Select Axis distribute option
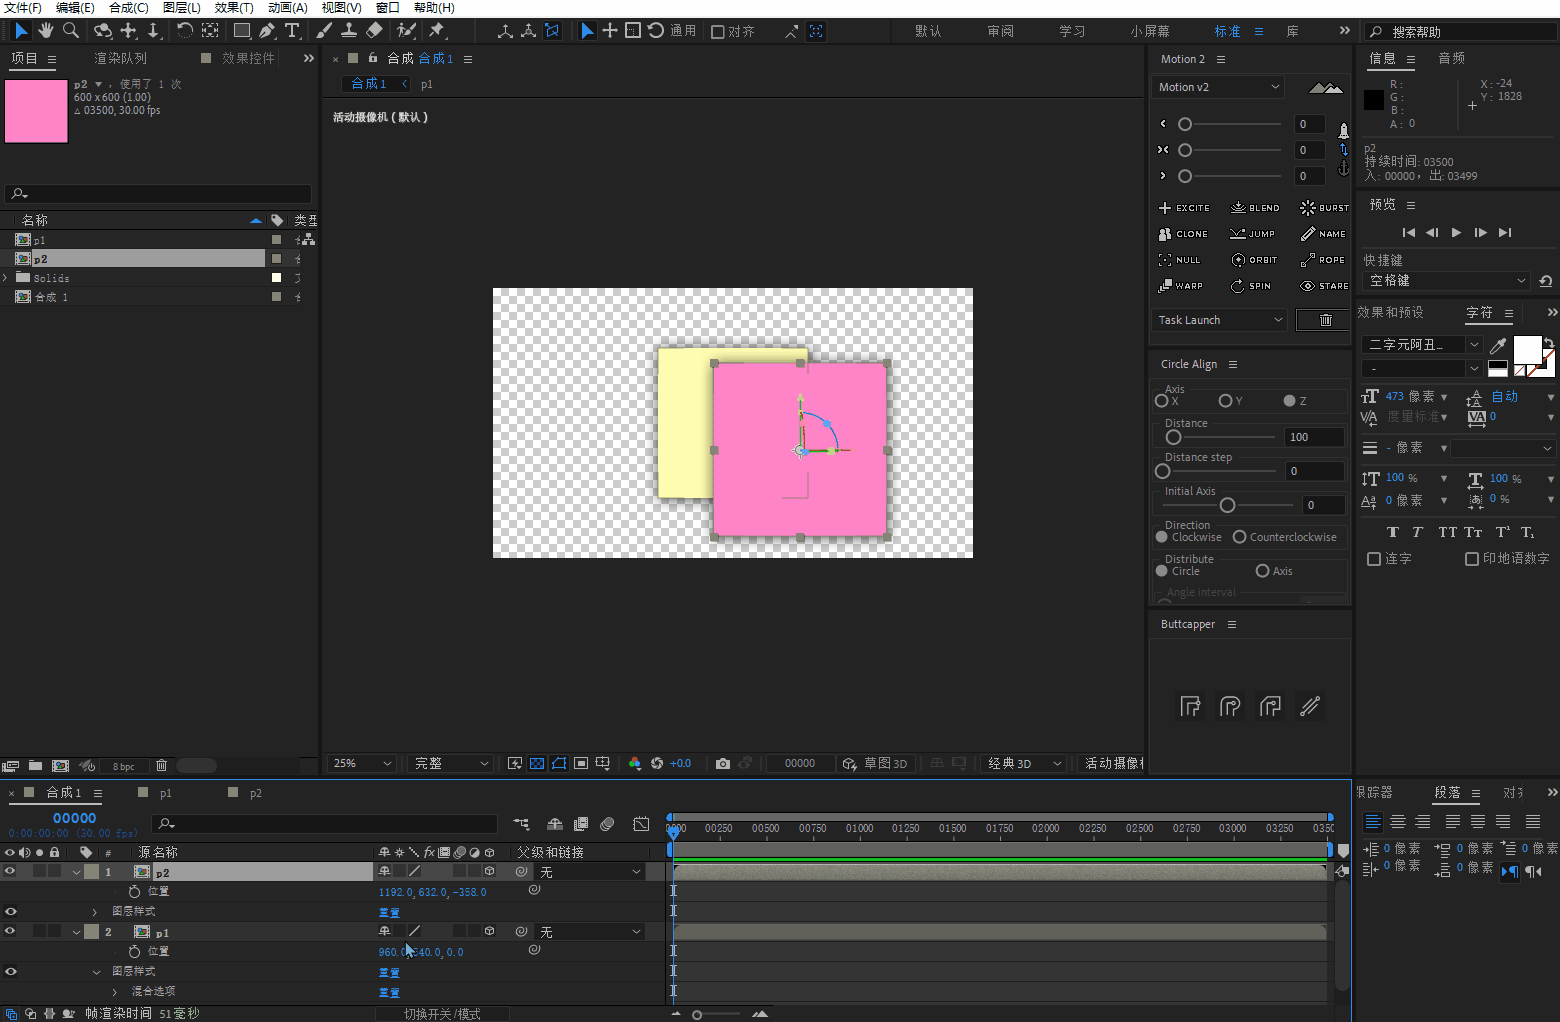 tap(1262, 571)
